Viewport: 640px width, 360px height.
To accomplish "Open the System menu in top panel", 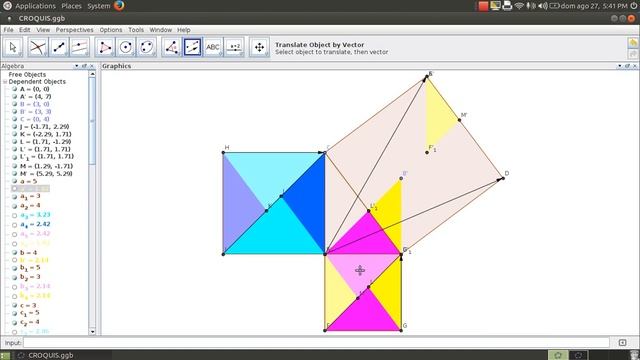I will [98, 6].
